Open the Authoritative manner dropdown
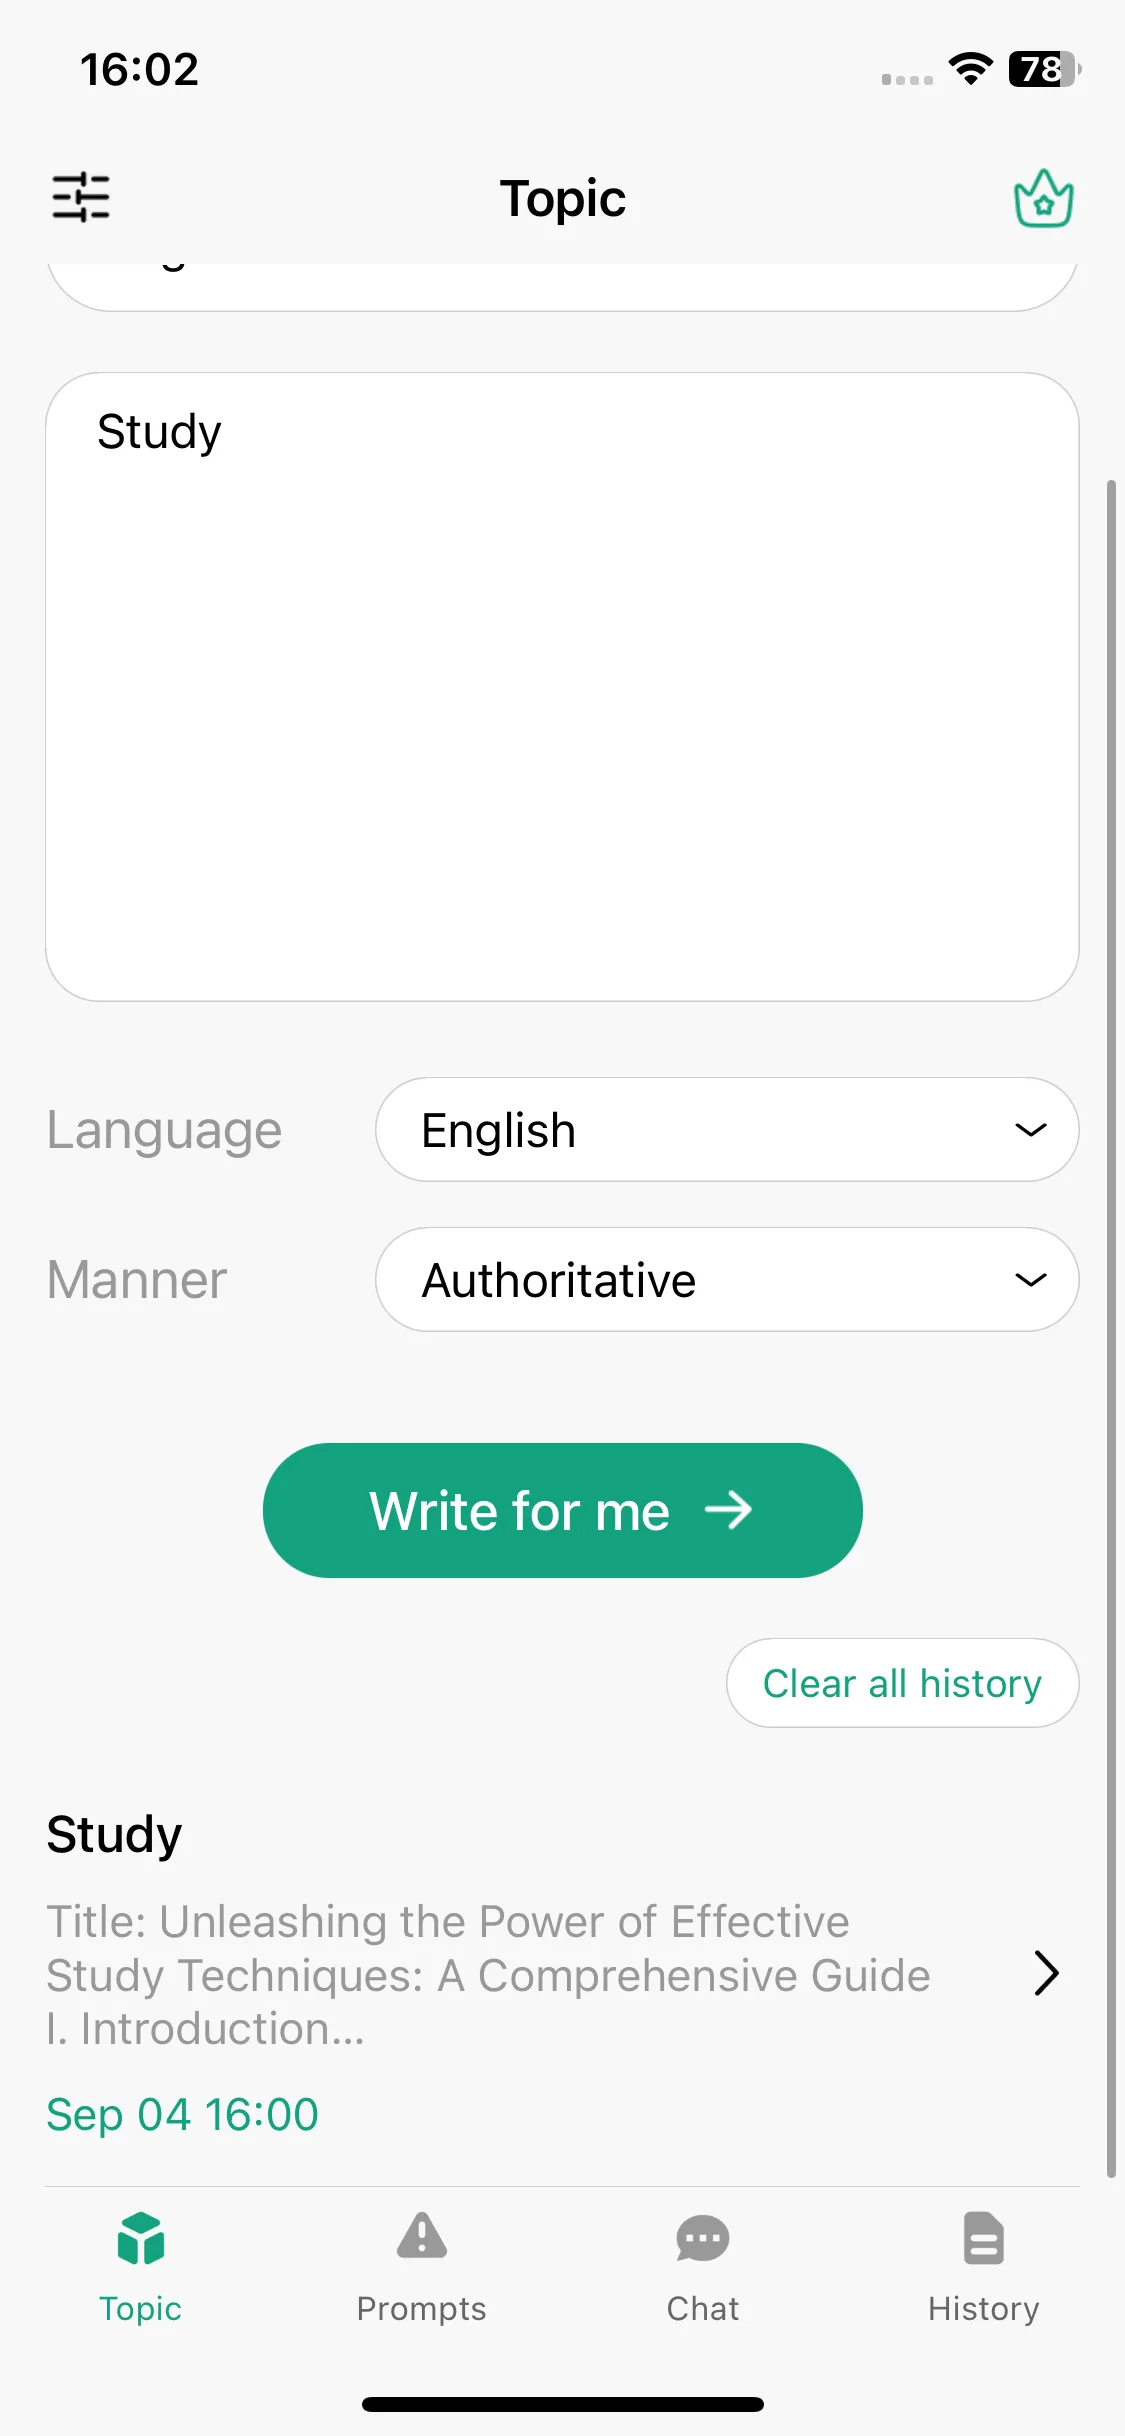 pyautogui.click(x=727, y=1279)
